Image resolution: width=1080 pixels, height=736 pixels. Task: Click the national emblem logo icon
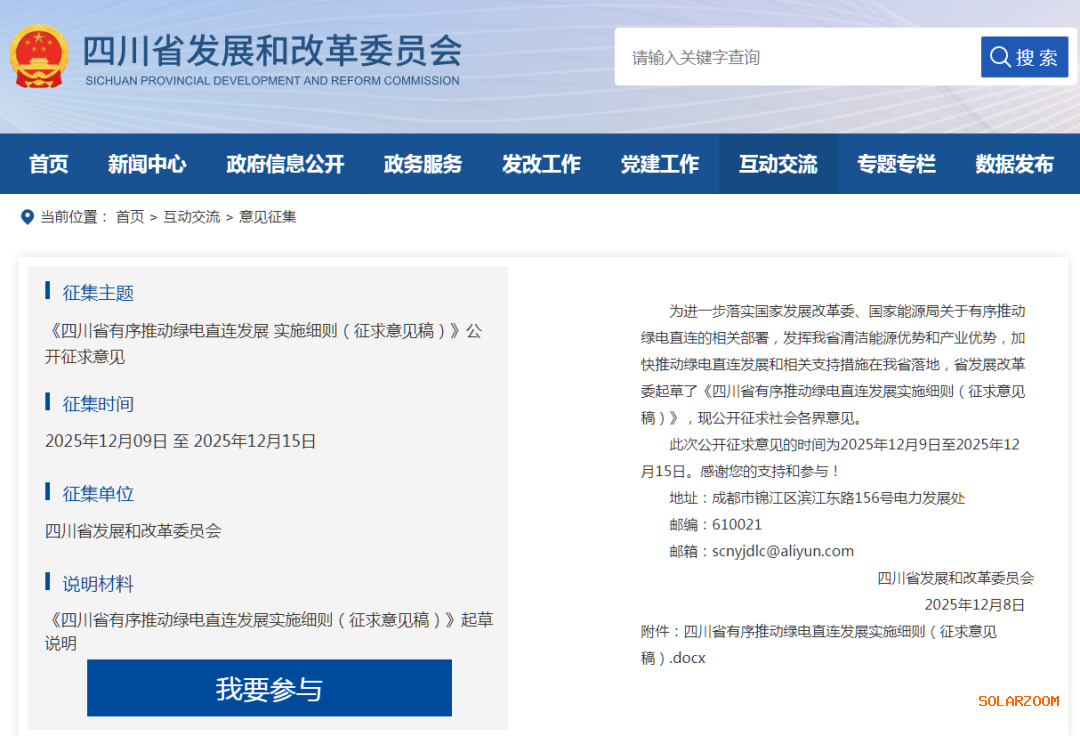pyautogui.click(x=39, y=56)
